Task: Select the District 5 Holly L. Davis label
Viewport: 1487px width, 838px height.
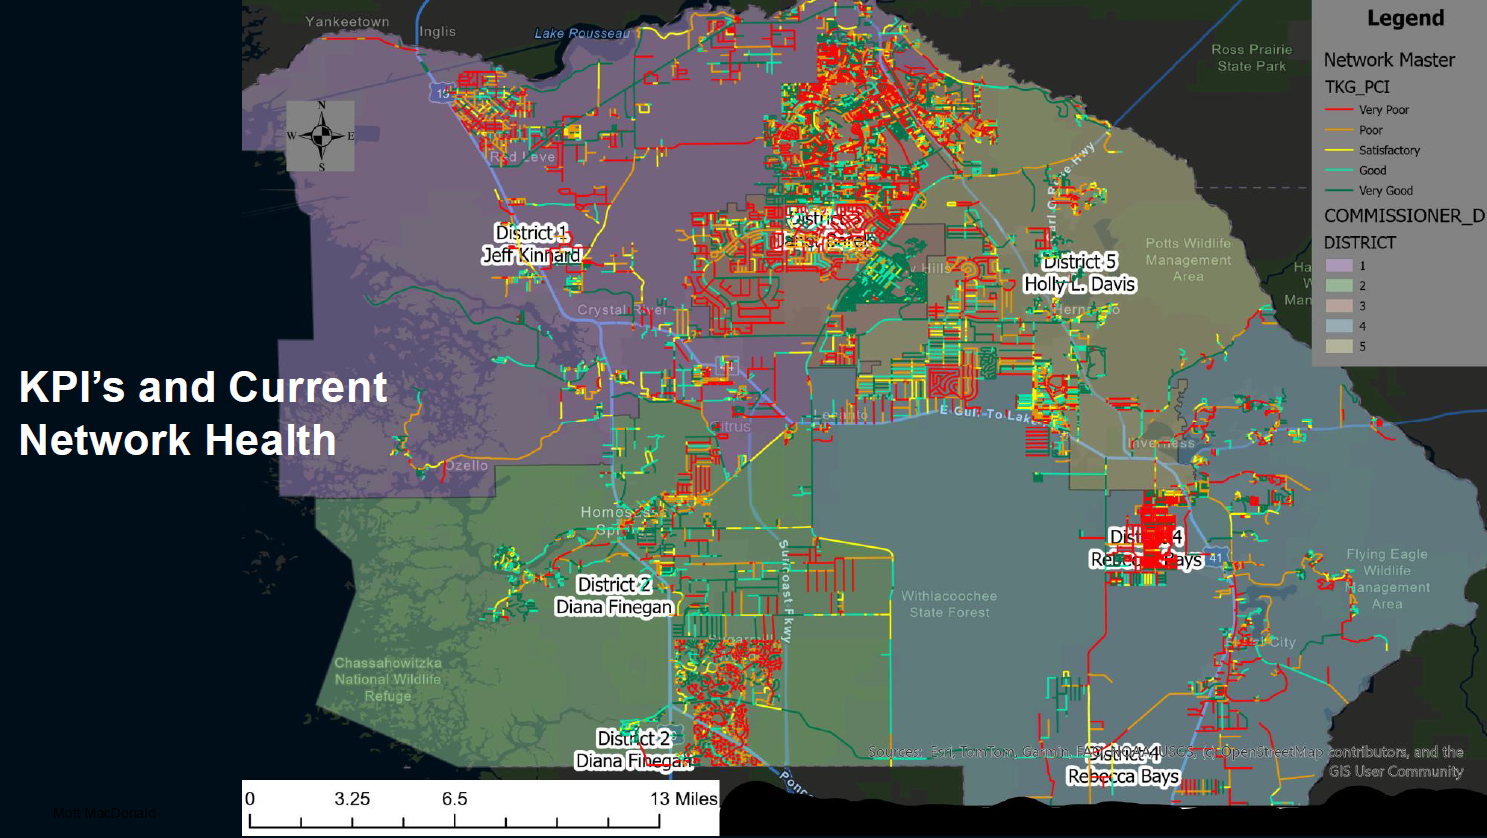Action: (x=1079, y=273)
